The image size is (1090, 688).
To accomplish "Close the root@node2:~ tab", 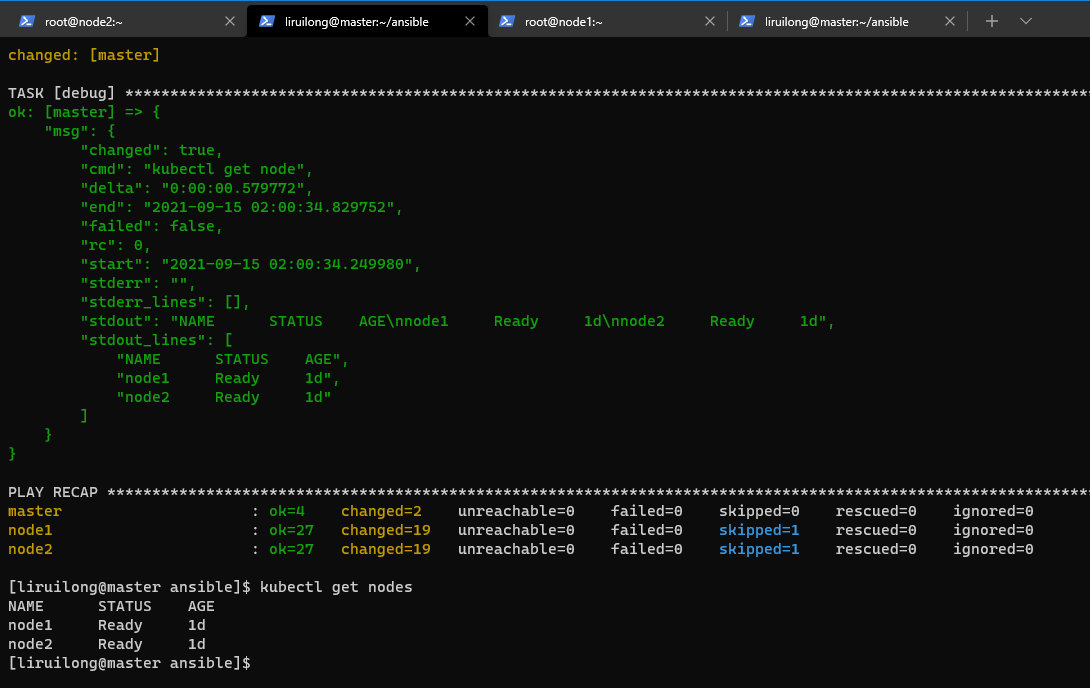I will pos(230,22).
